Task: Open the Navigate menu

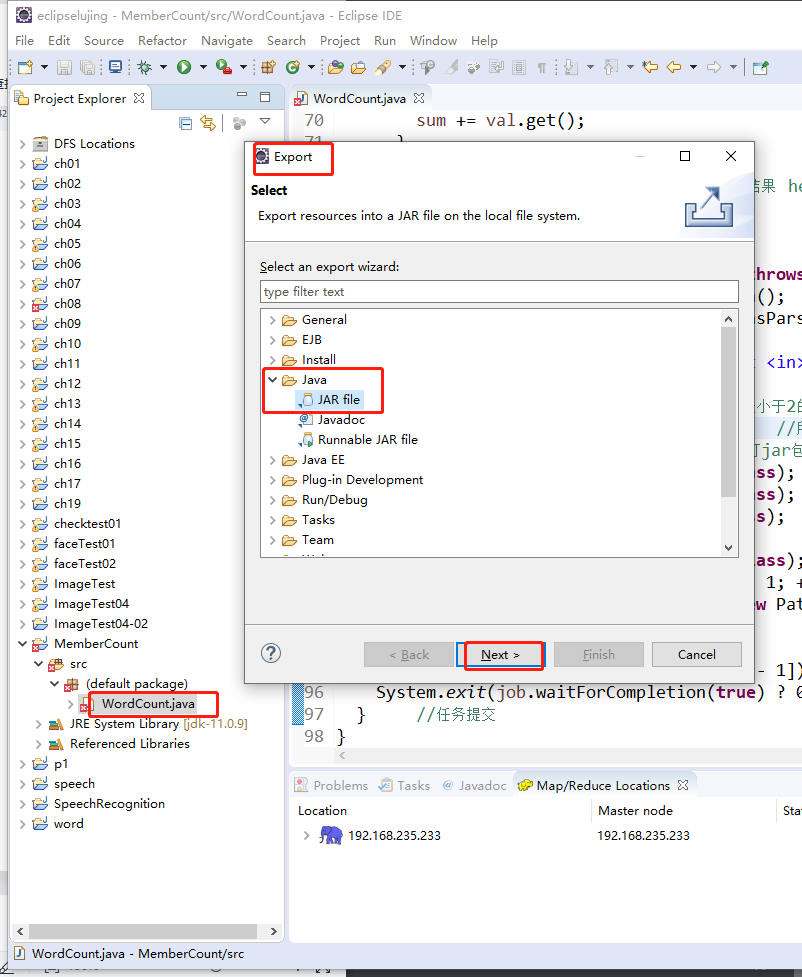Action: click(227, 41)
